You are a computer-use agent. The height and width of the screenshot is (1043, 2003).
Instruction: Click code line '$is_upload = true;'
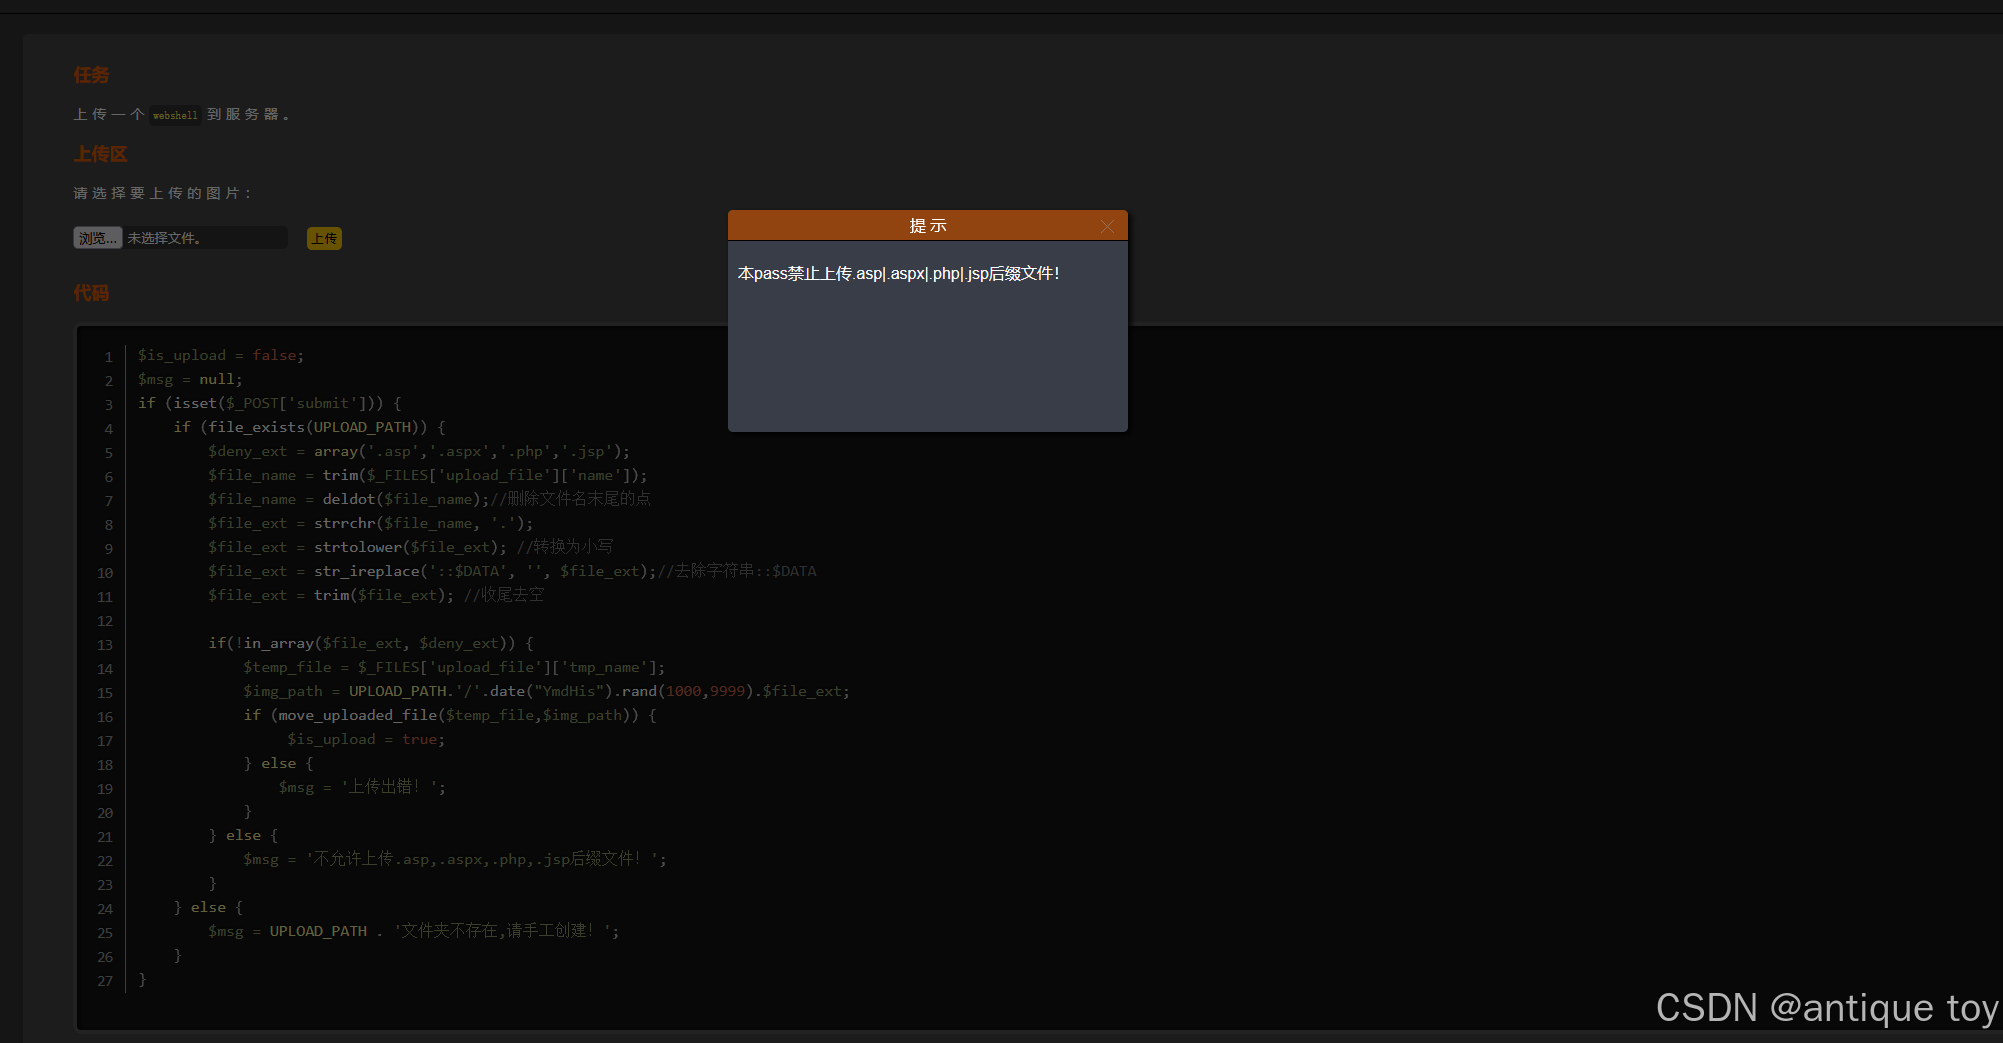(366, 739)
